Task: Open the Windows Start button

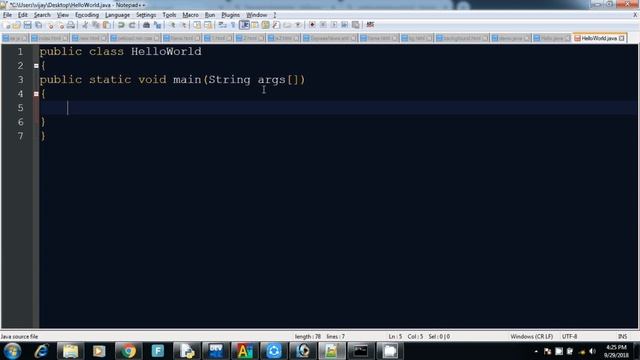Action: tap(12, 351)
